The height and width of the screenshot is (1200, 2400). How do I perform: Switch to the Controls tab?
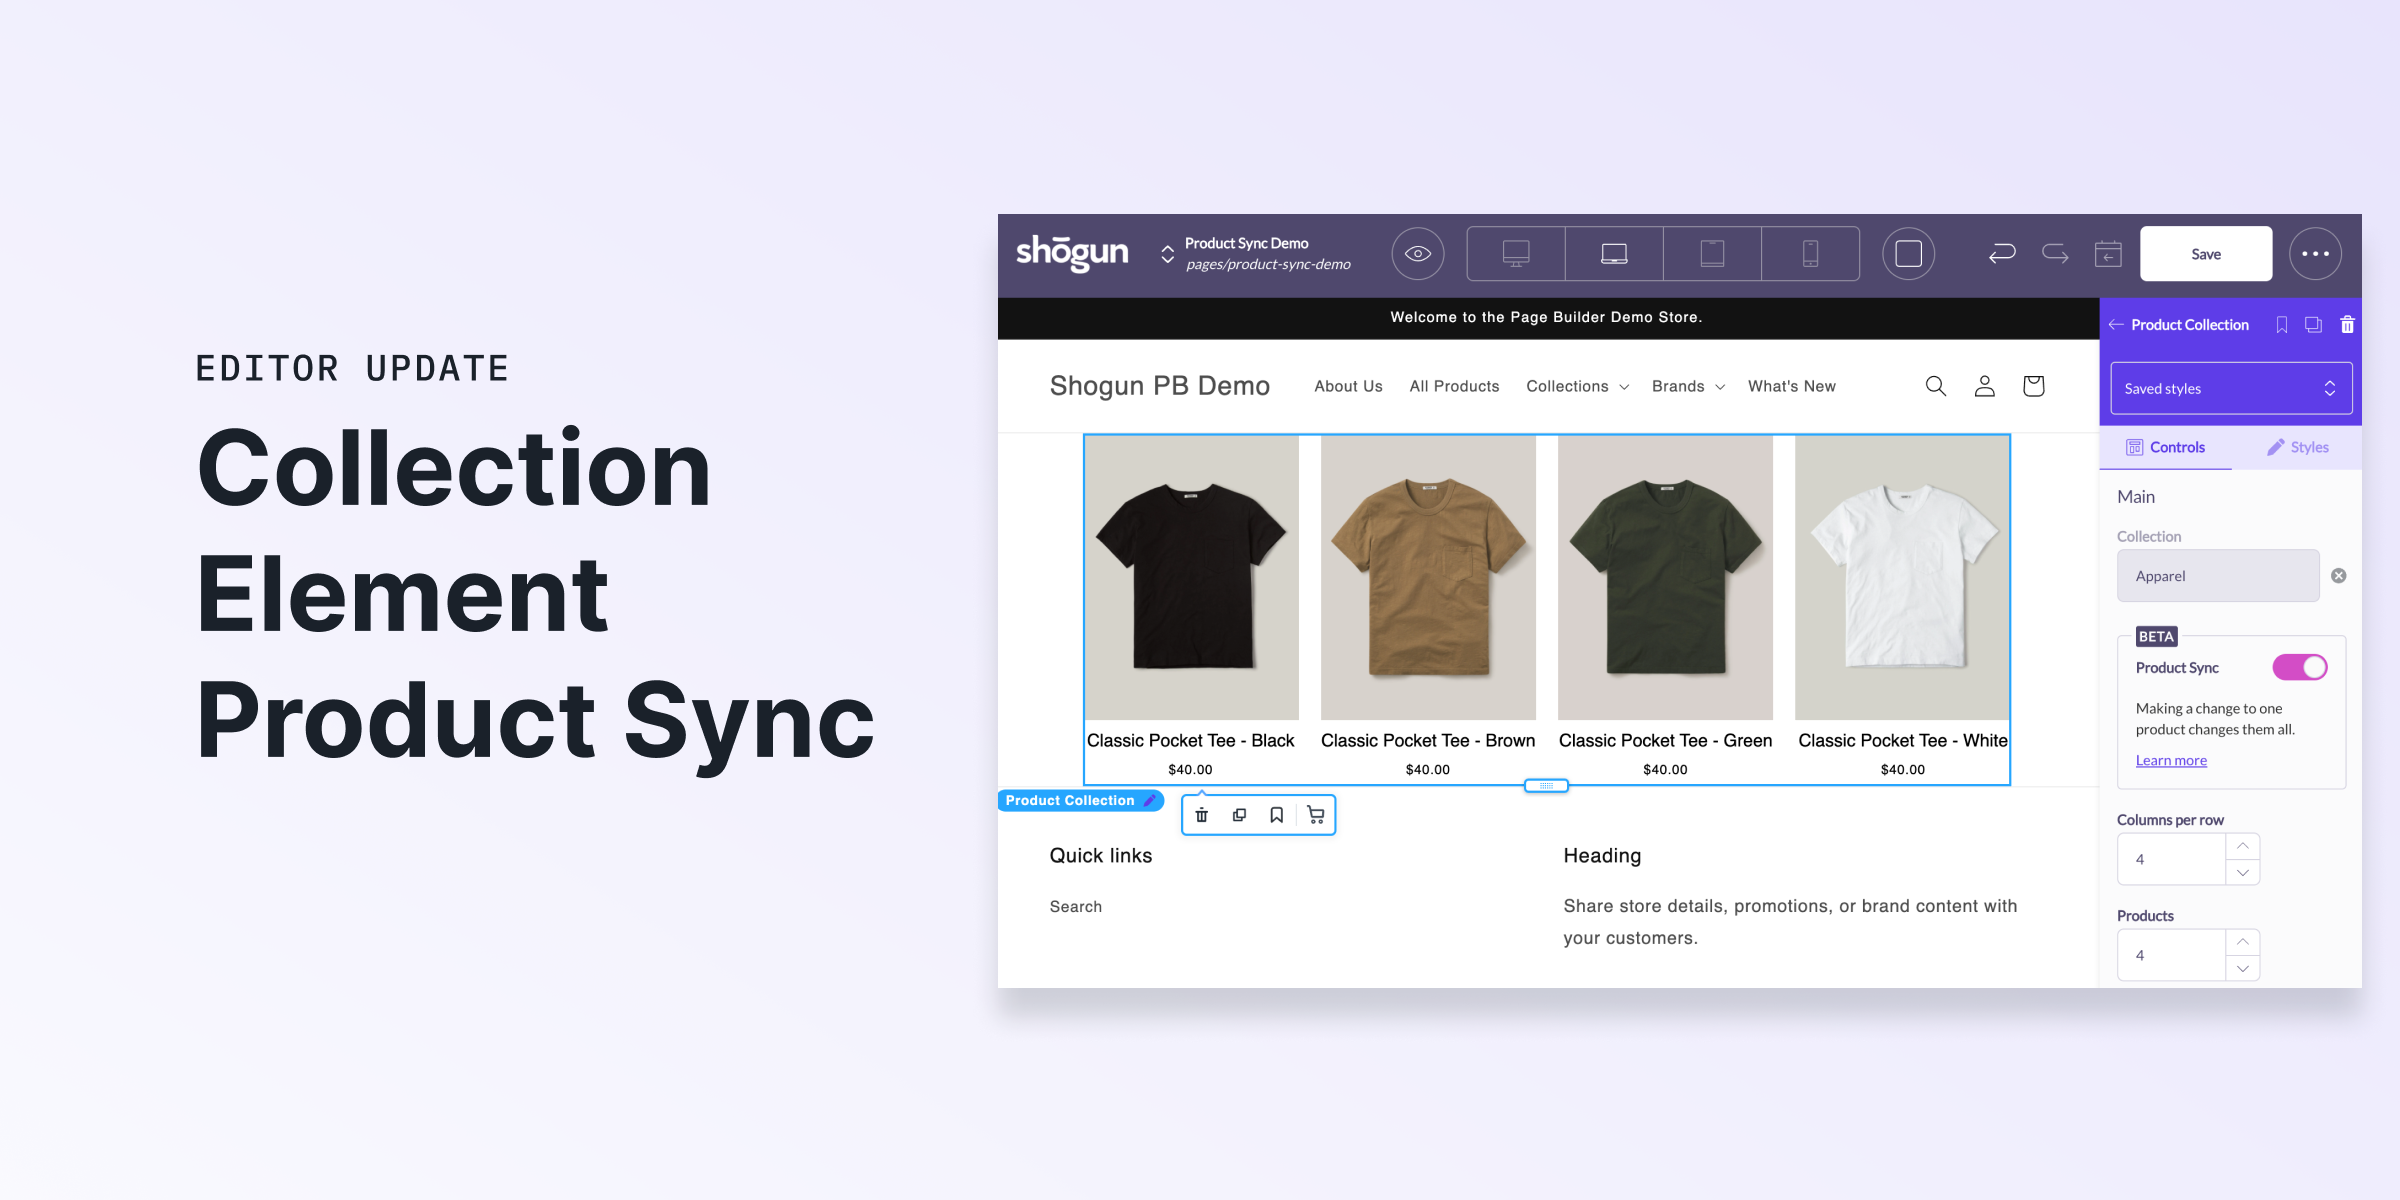tap(2166, 447)
